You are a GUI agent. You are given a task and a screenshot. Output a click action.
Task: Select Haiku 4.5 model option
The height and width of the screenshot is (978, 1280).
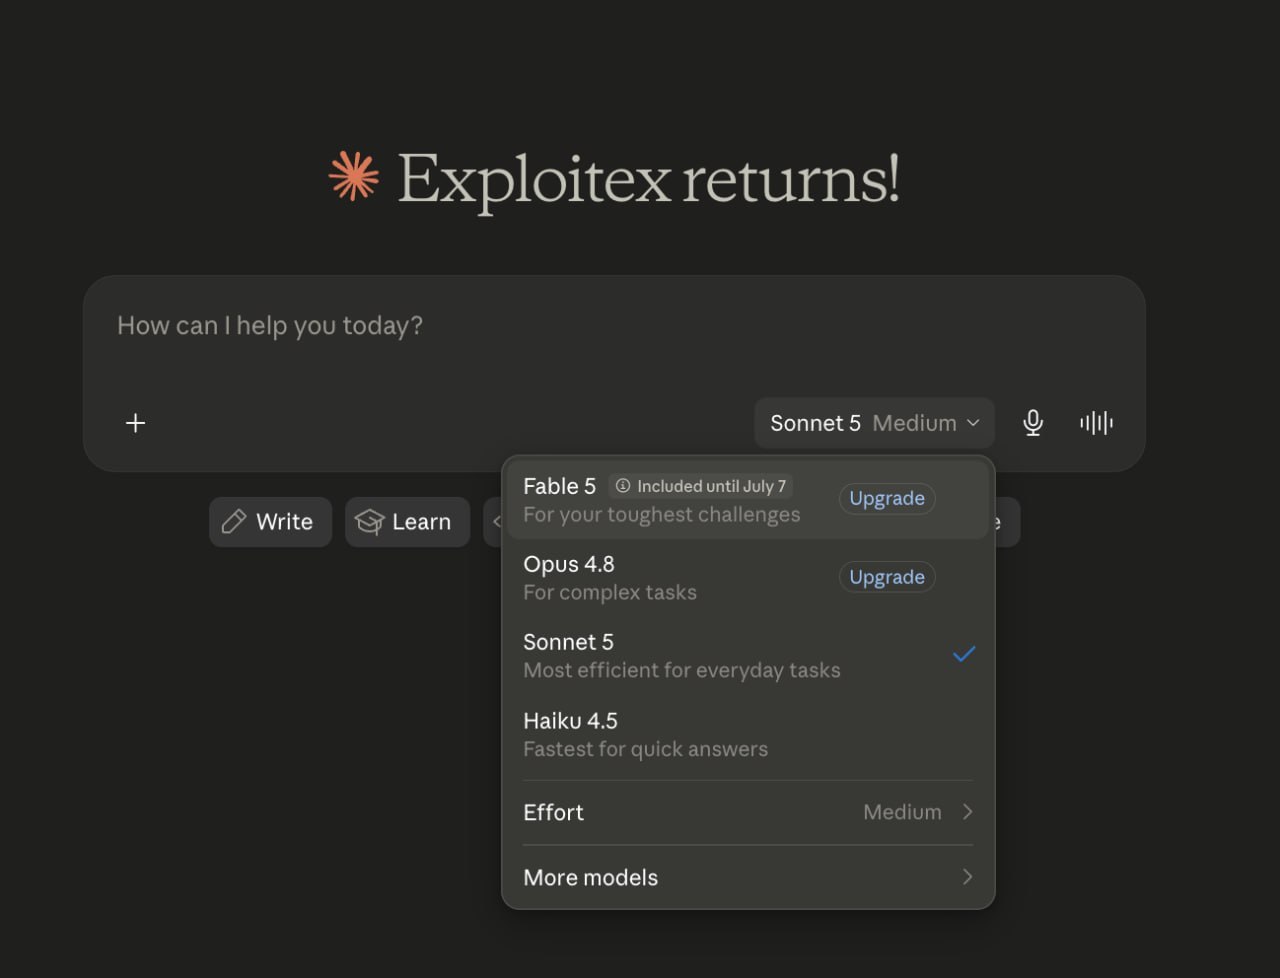(x=748, y=734)
